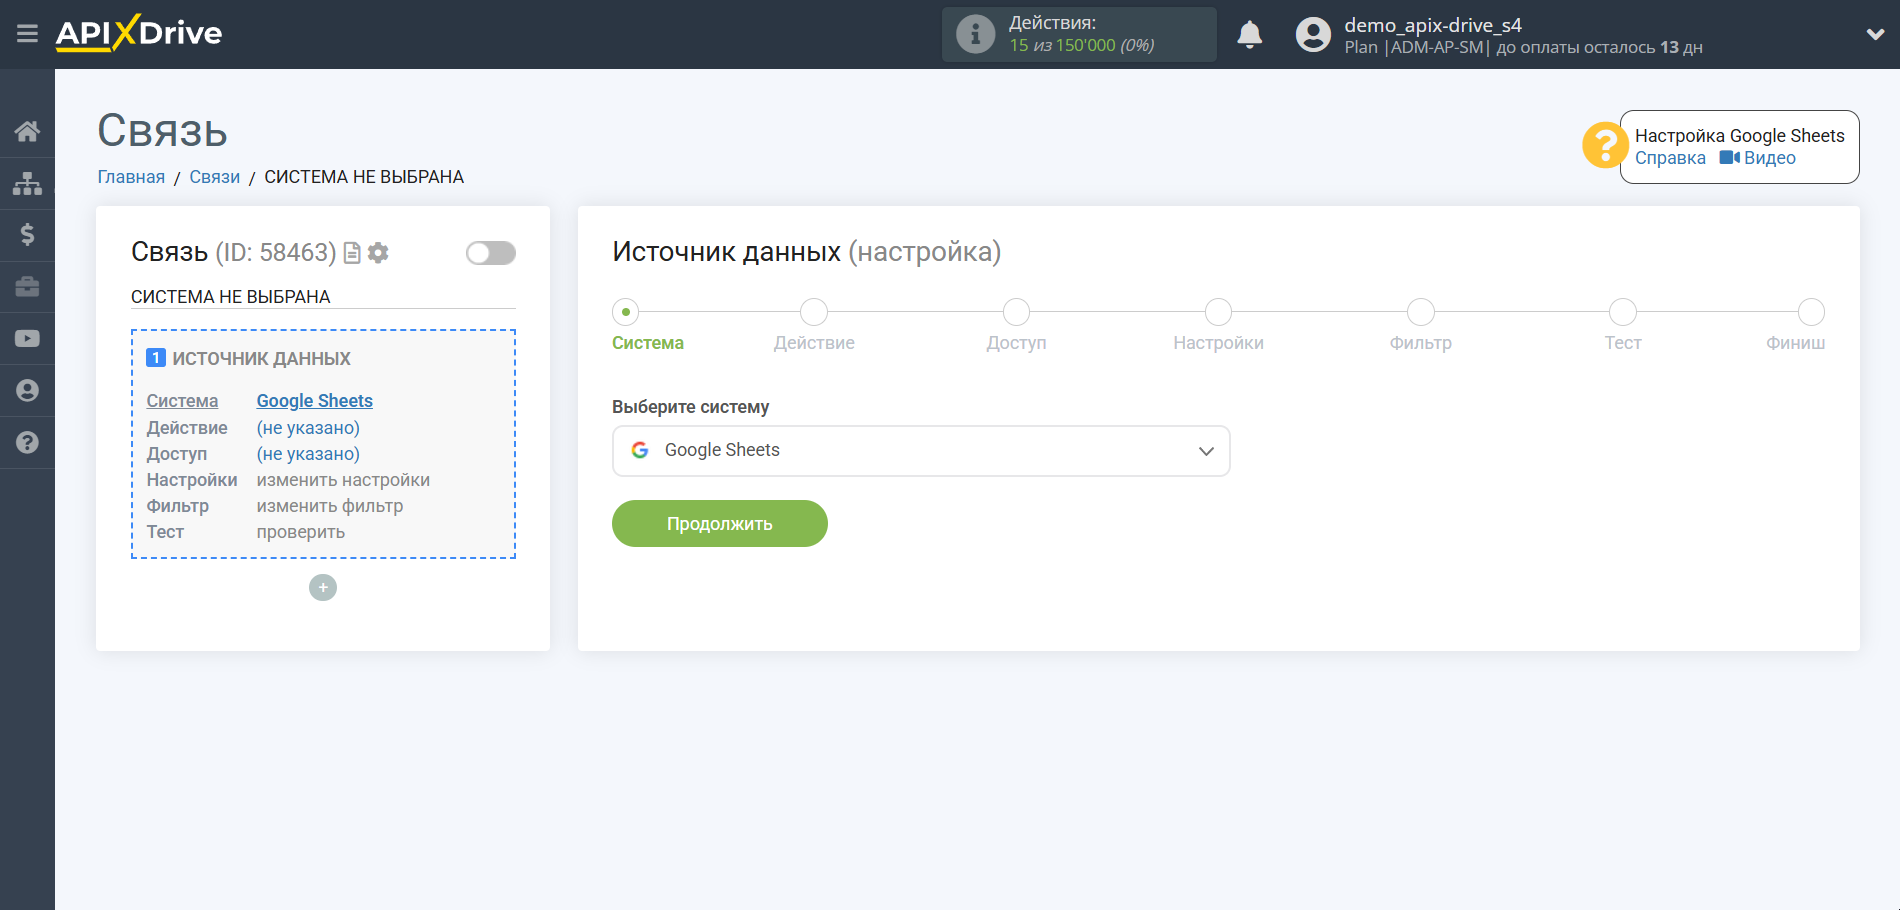
Task: Open the YouTube icon in sidebar
Action: pos(27,338)
